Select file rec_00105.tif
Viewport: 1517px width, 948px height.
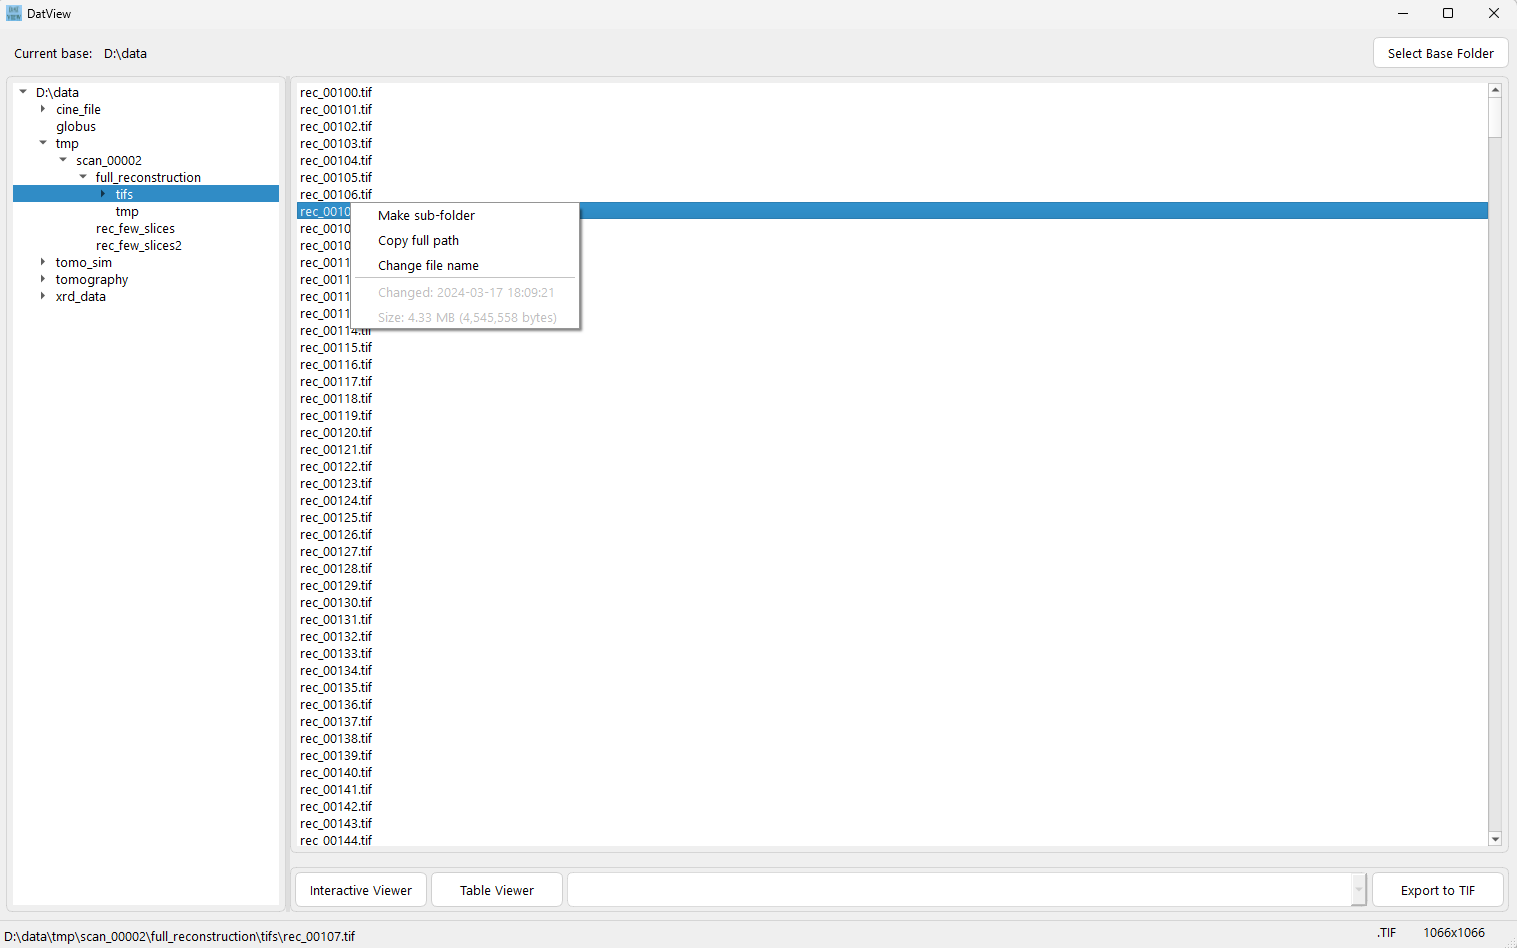click(x=336, y=177)
